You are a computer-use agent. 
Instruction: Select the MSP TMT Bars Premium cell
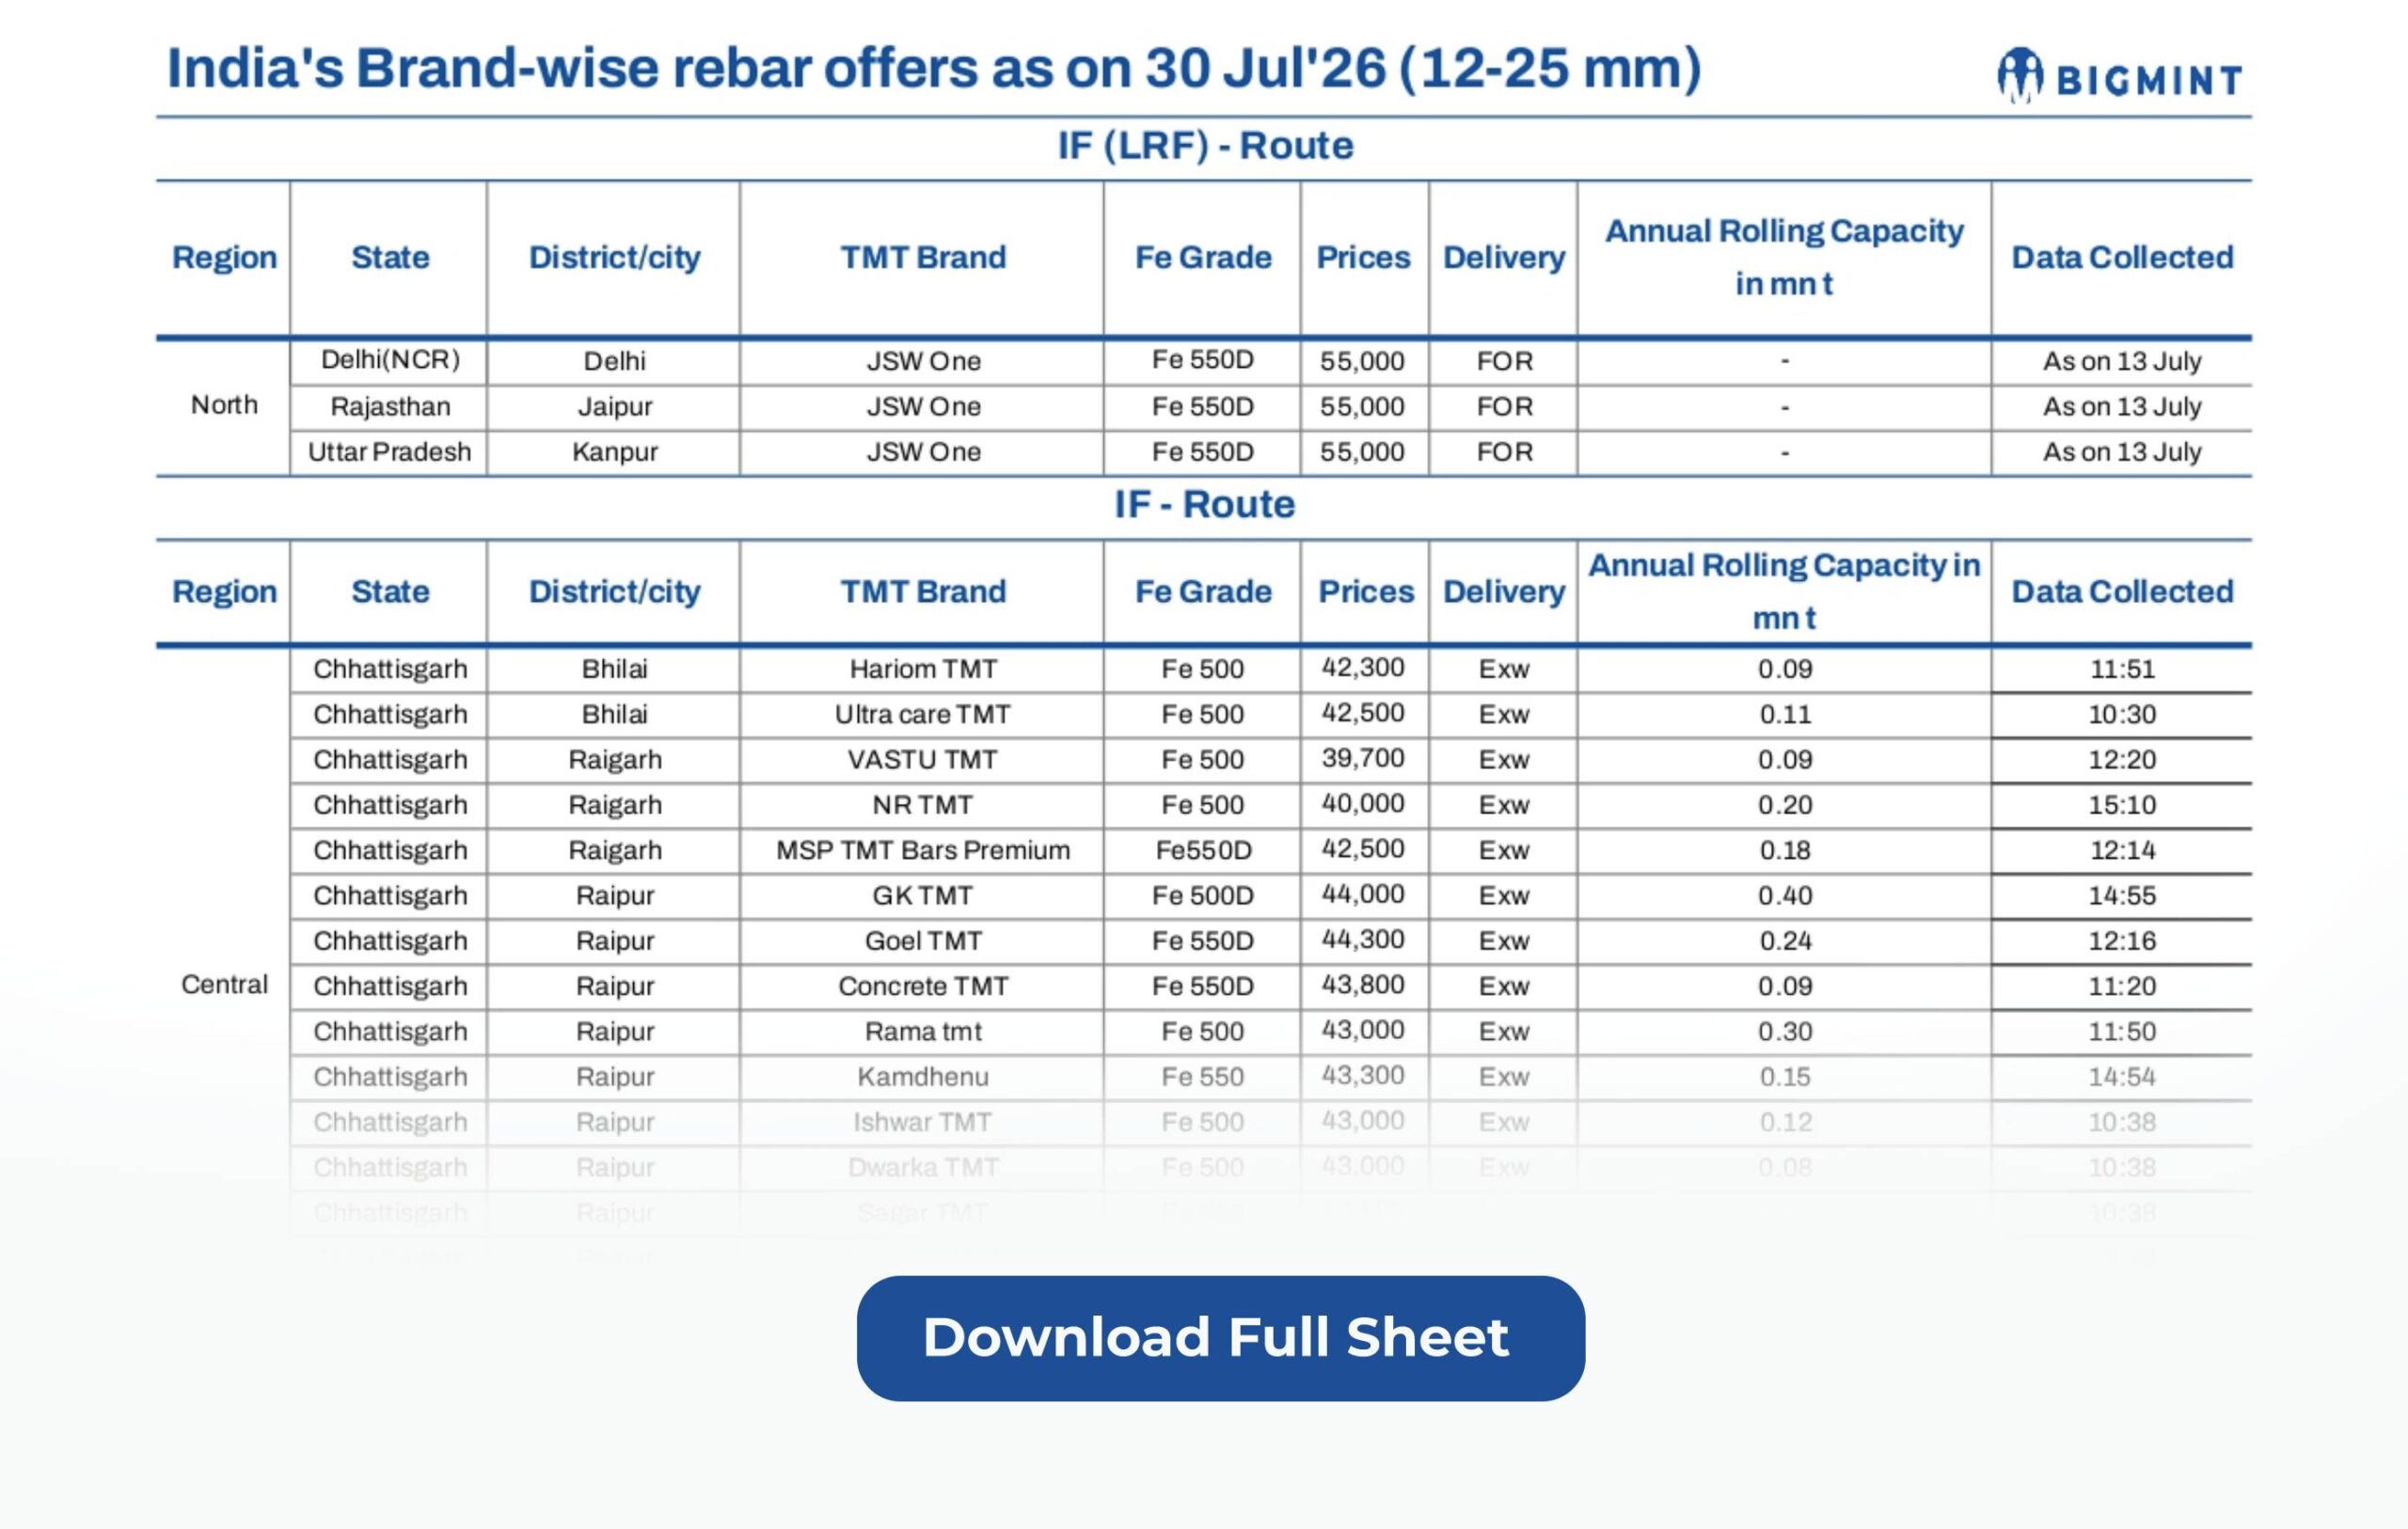(922, 850)
